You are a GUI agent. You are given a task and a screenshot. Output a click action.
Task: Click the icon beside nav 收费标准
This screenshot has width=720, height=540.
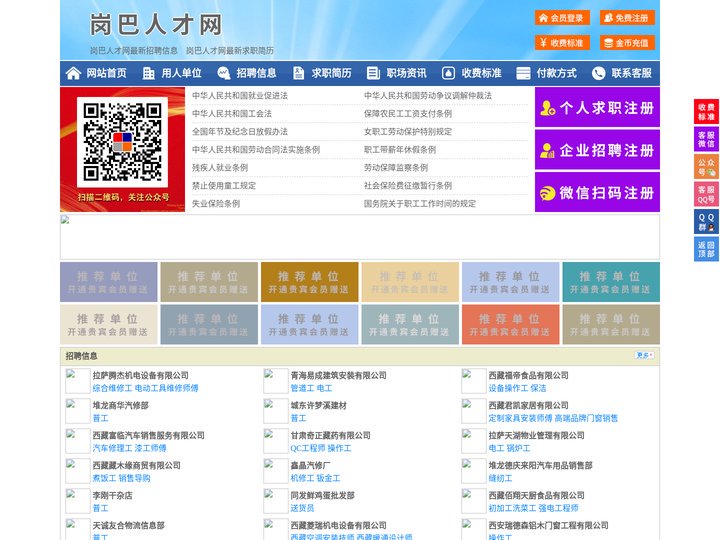click(x=448, y=73)
